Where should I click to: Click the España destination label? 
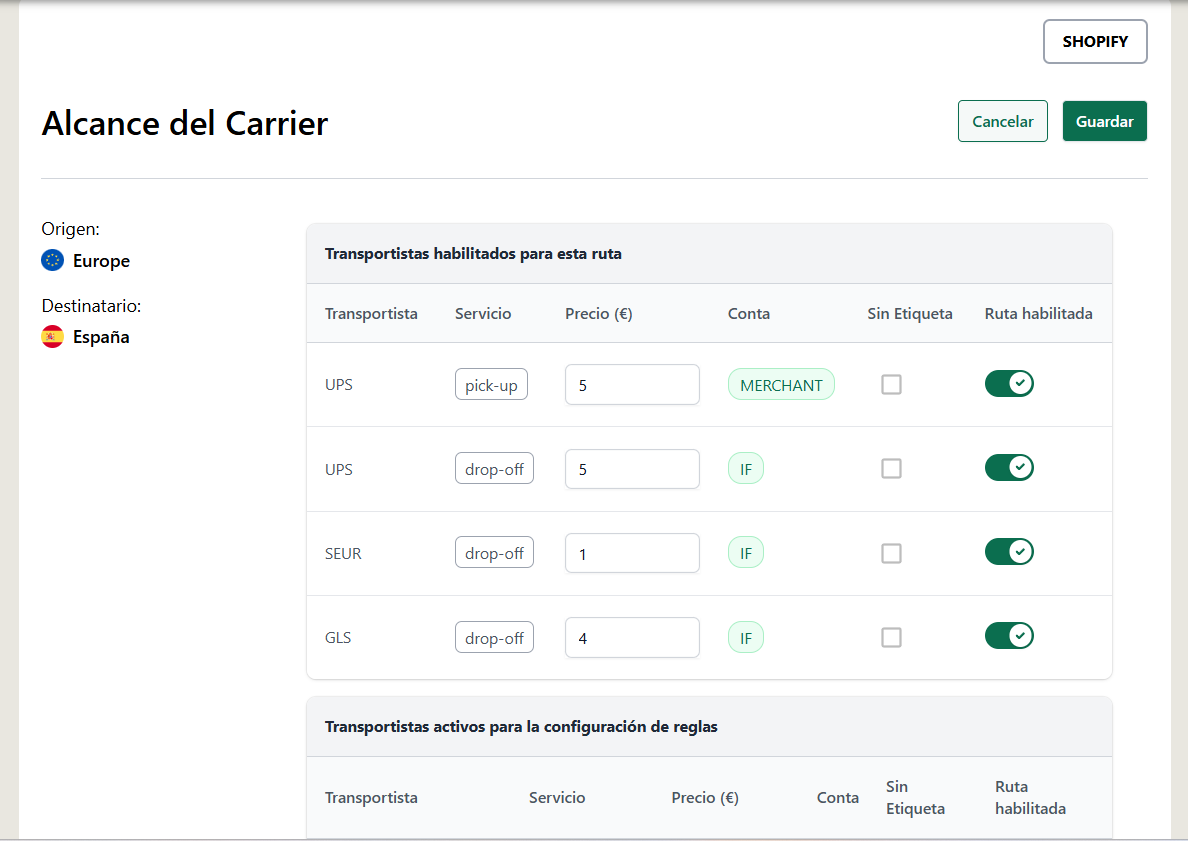click(x=101, y=337)
